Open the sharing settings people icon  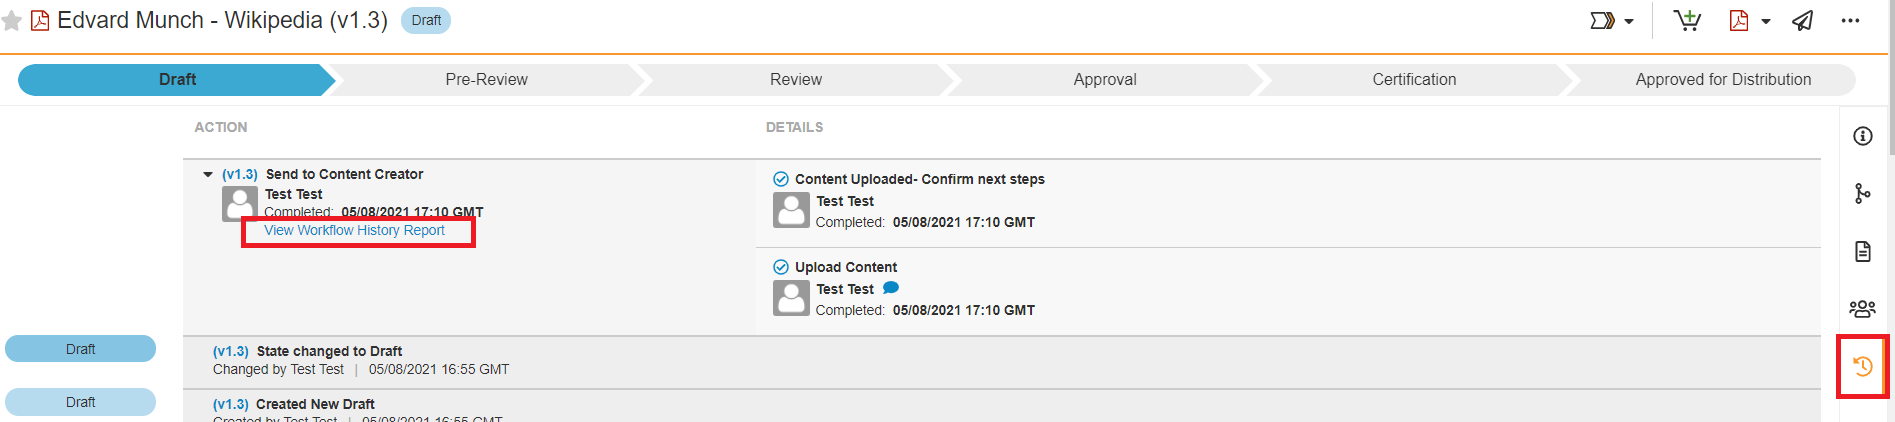(1862, 308)
